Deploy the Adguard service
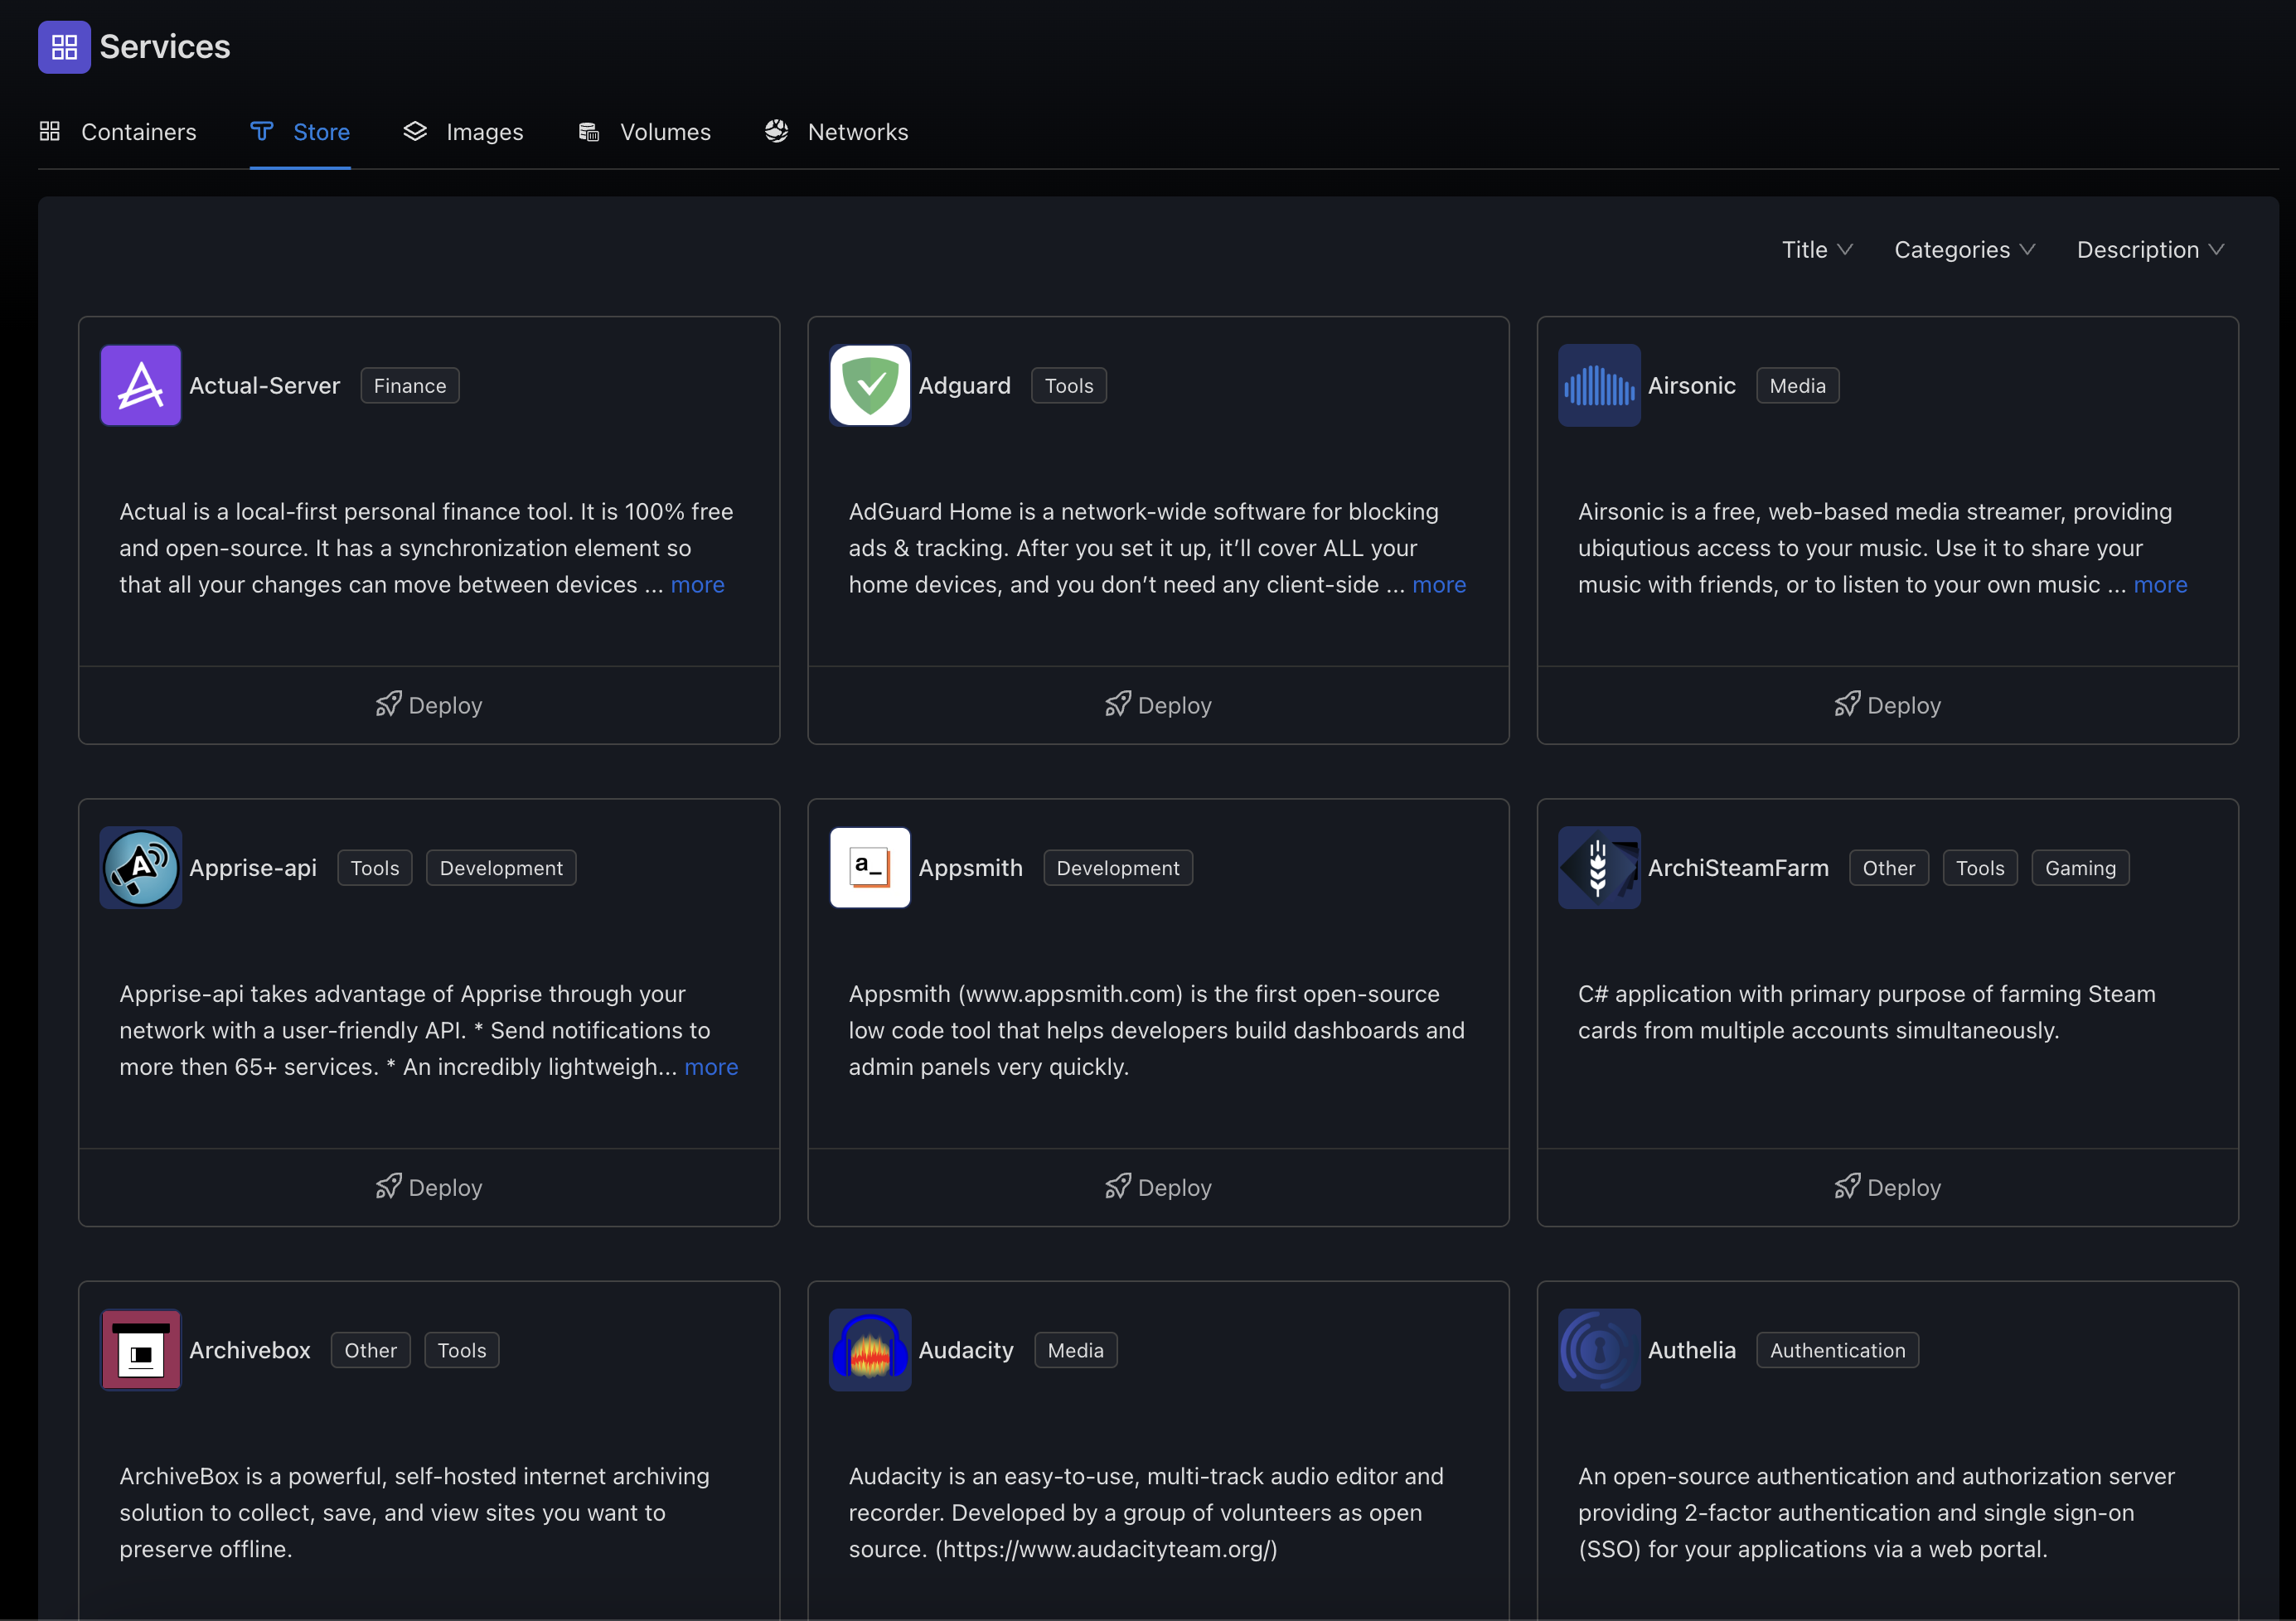 (1158, 705)
